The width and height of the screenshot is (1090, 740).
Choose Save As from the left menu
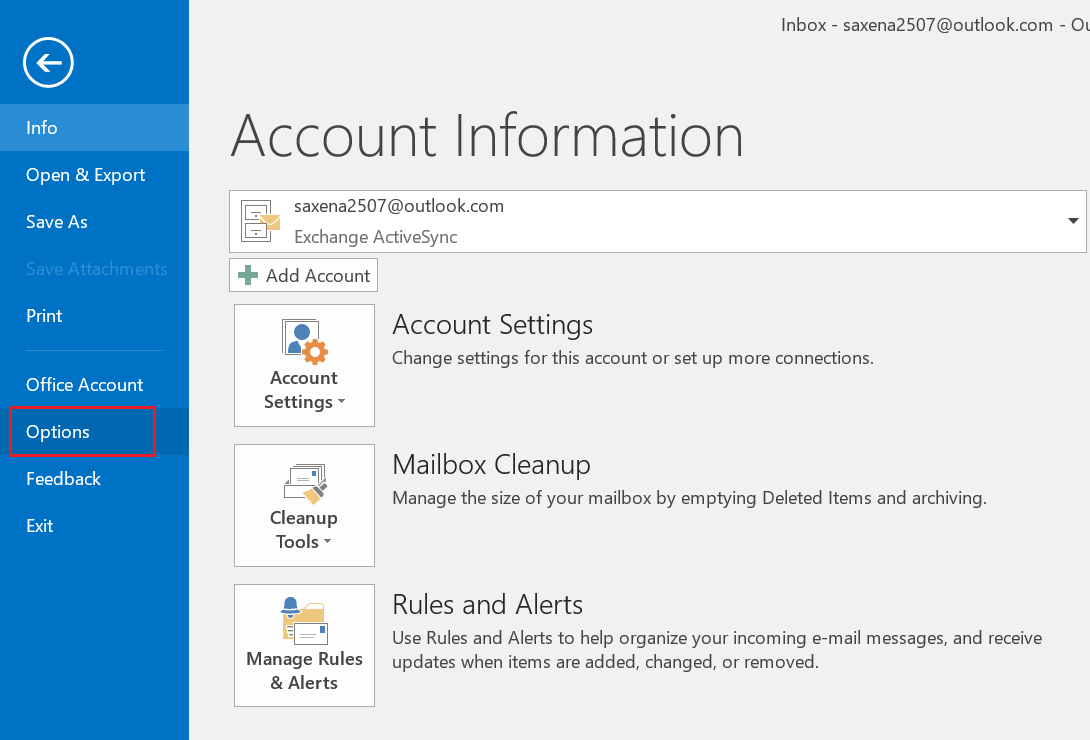click(57, 222)
